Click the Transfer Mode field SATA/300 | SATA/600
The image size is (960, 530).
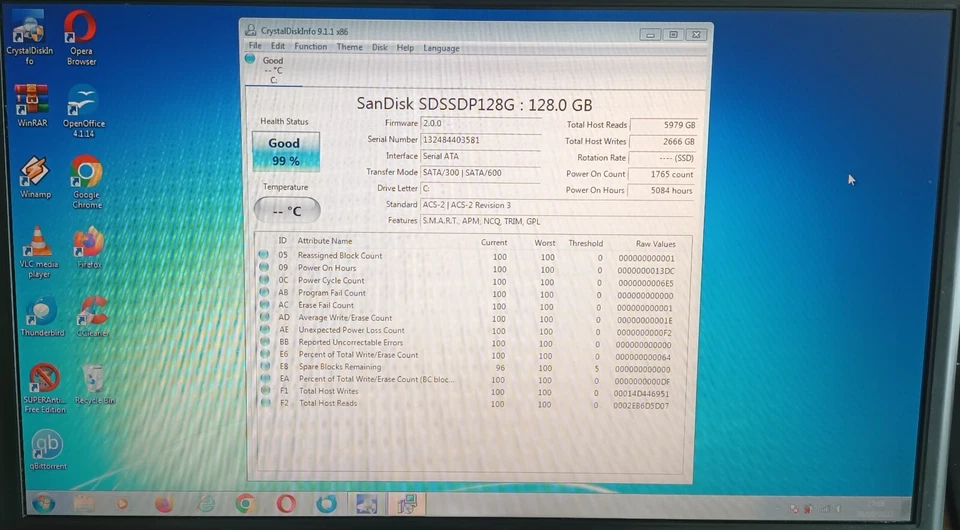481,173
